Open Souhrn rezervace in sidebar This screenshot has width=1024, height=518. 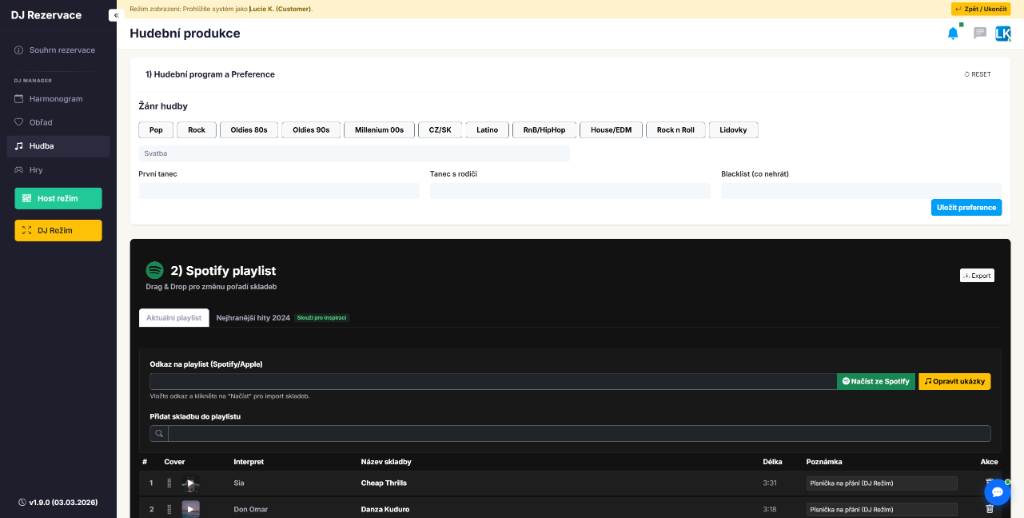tap(58, 50)
